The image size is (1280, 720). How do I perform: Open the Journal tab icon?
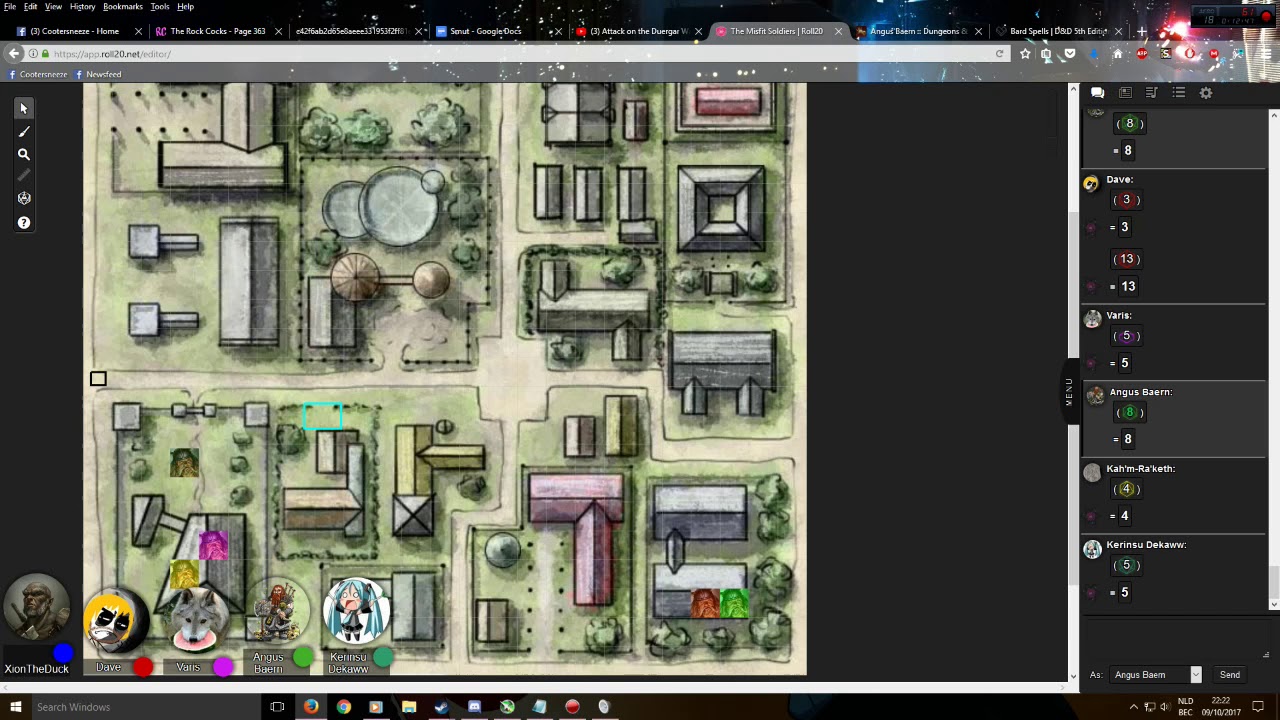pos(1125,92)
